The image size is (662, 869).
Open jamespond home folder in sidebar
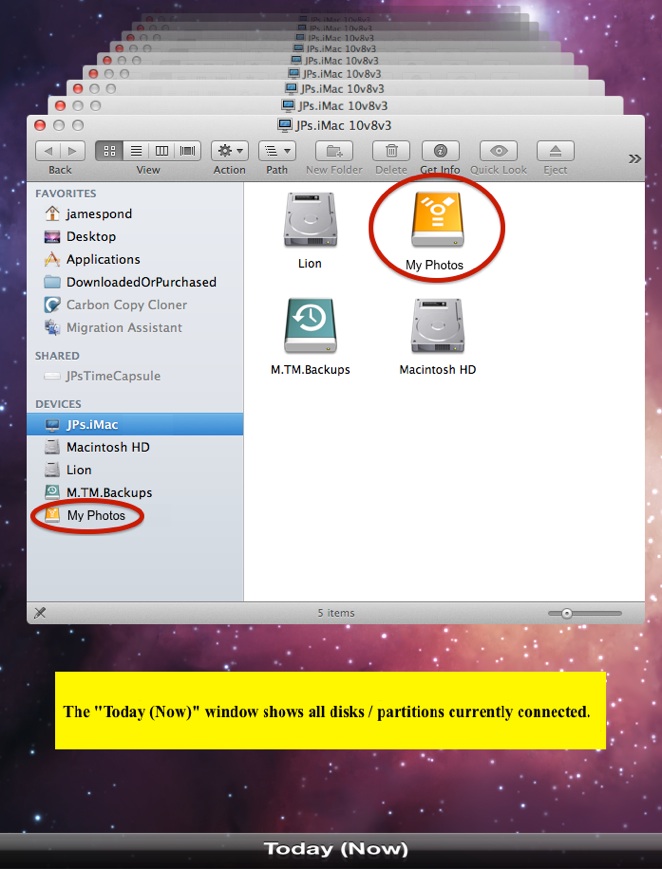[x=135, y=214]
